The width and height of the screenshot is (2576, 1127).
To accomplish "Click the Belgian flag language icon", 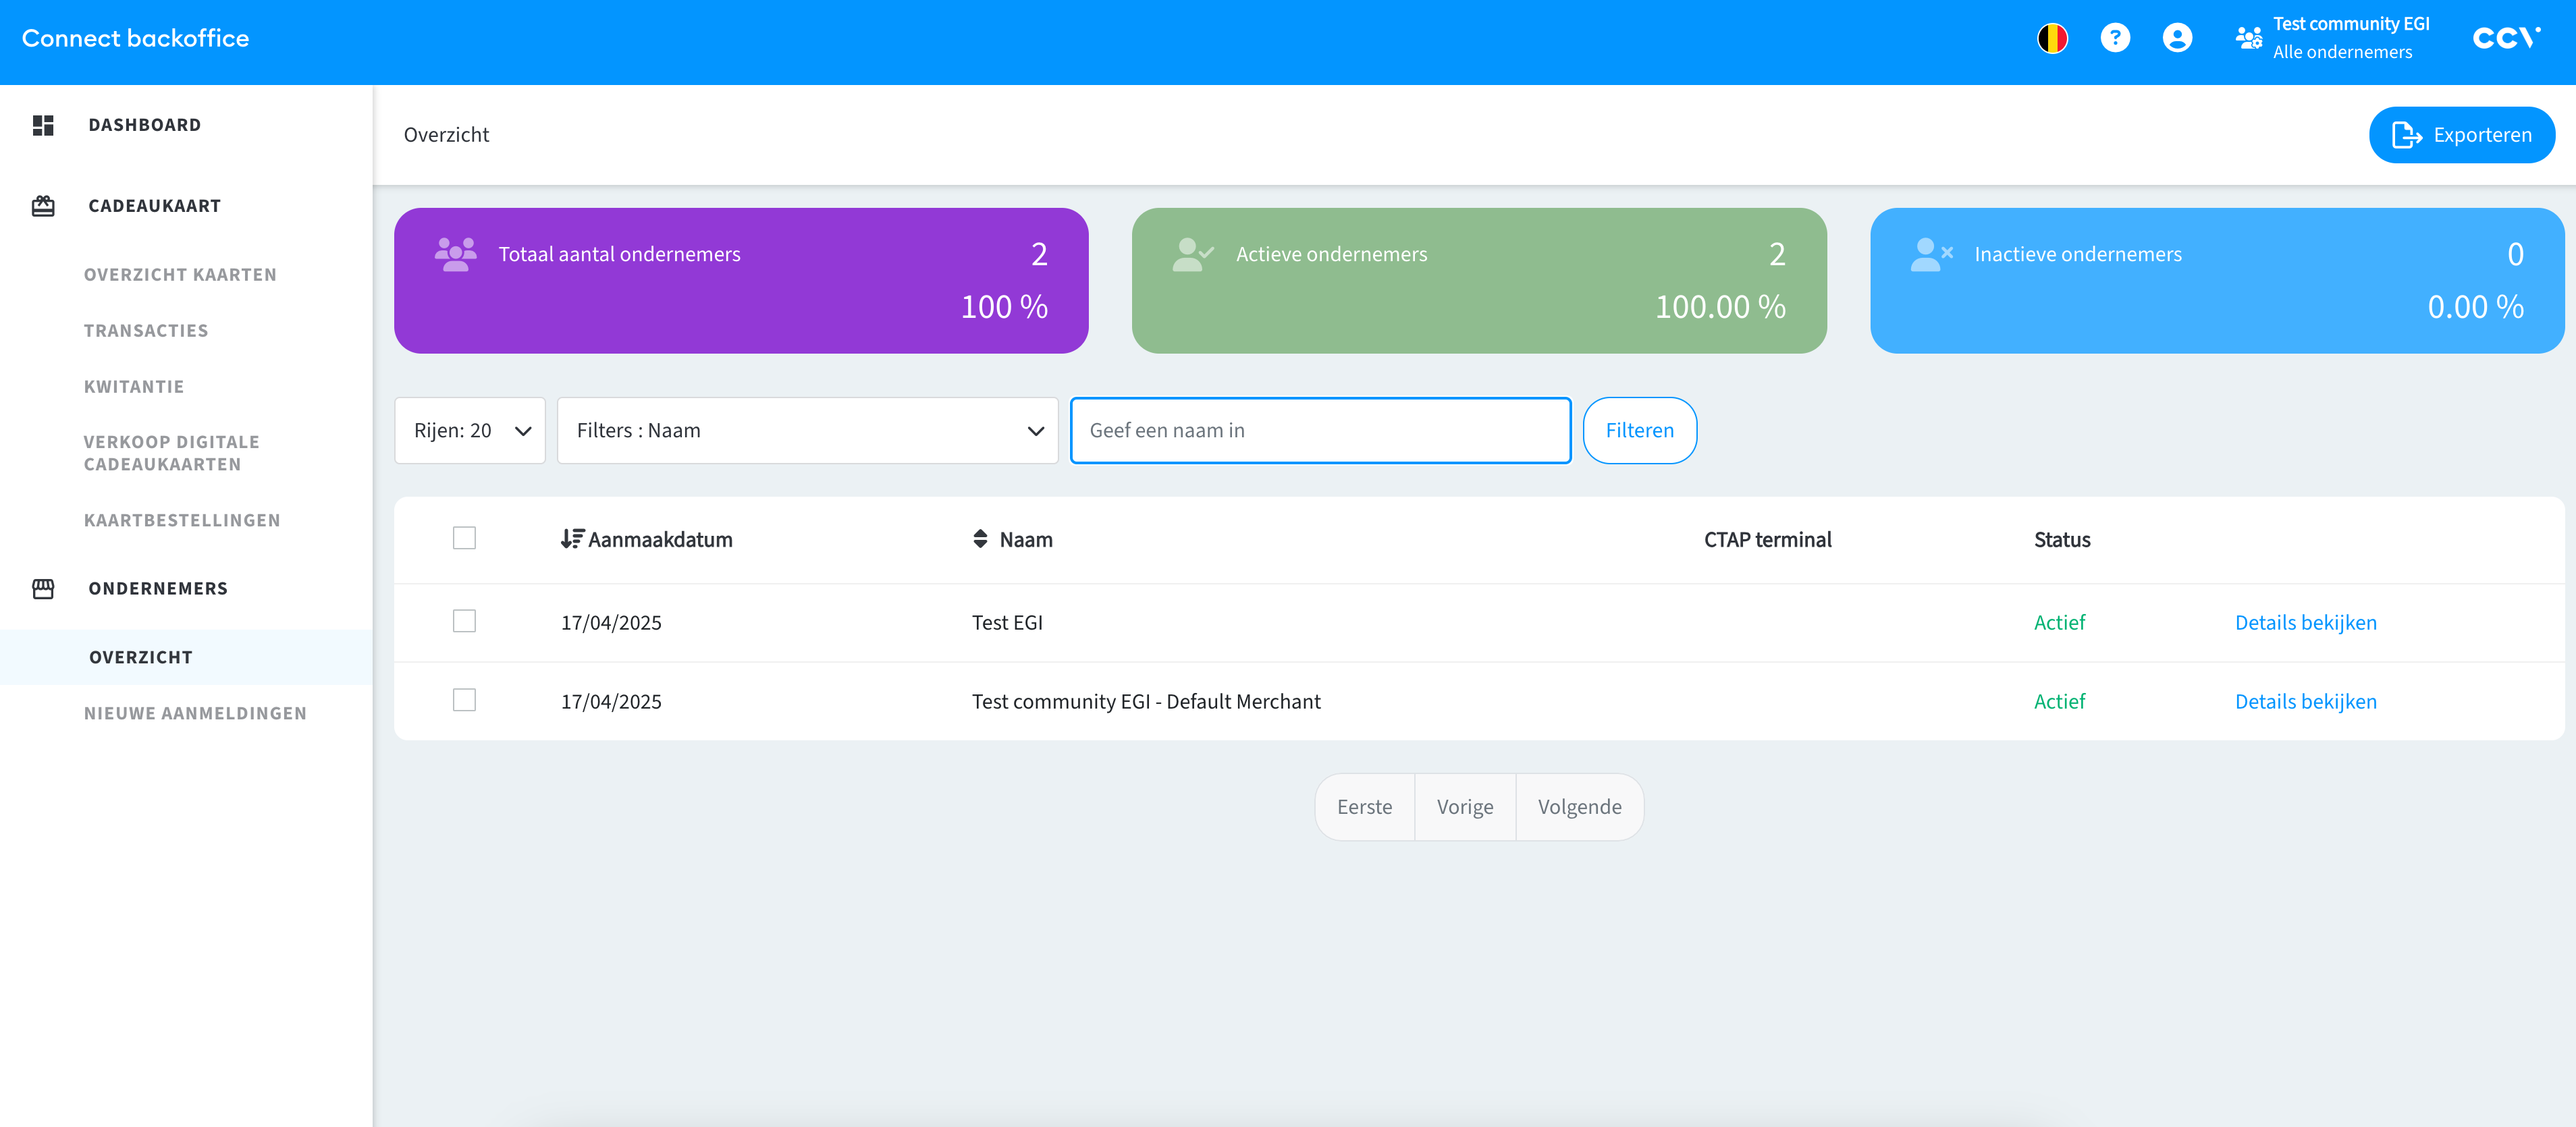I will point(2052,38).
